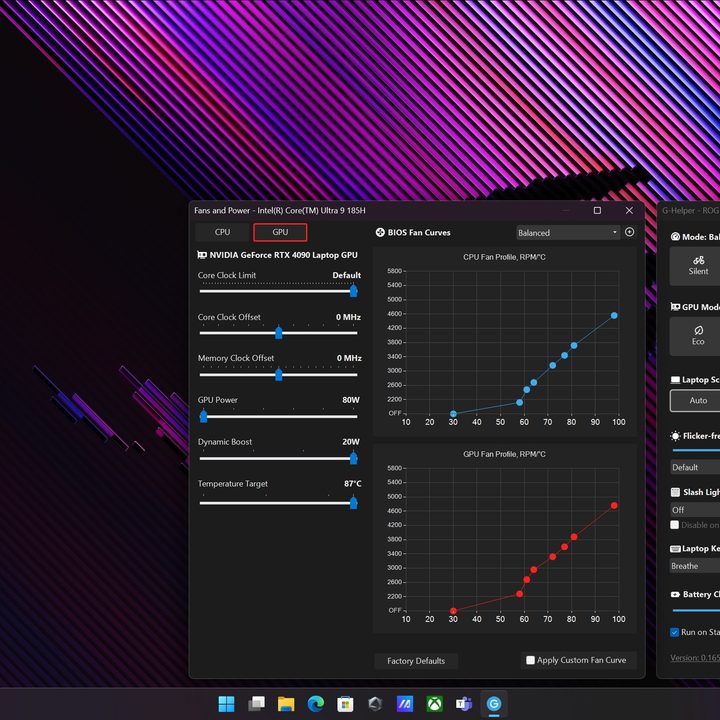Open the Version link in G-Helper
Viewport: 720px width, 720px height.
[695, 658]
